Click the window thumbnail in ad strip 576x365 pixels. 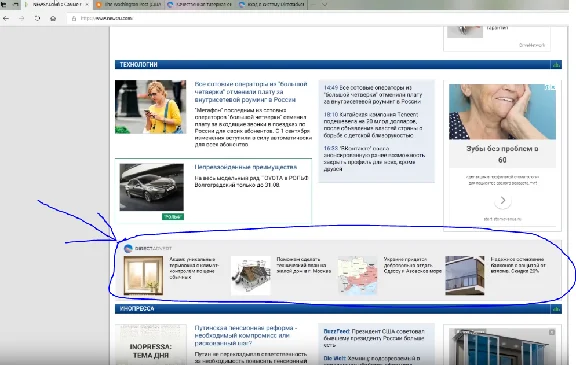click(x=143, y=275)
